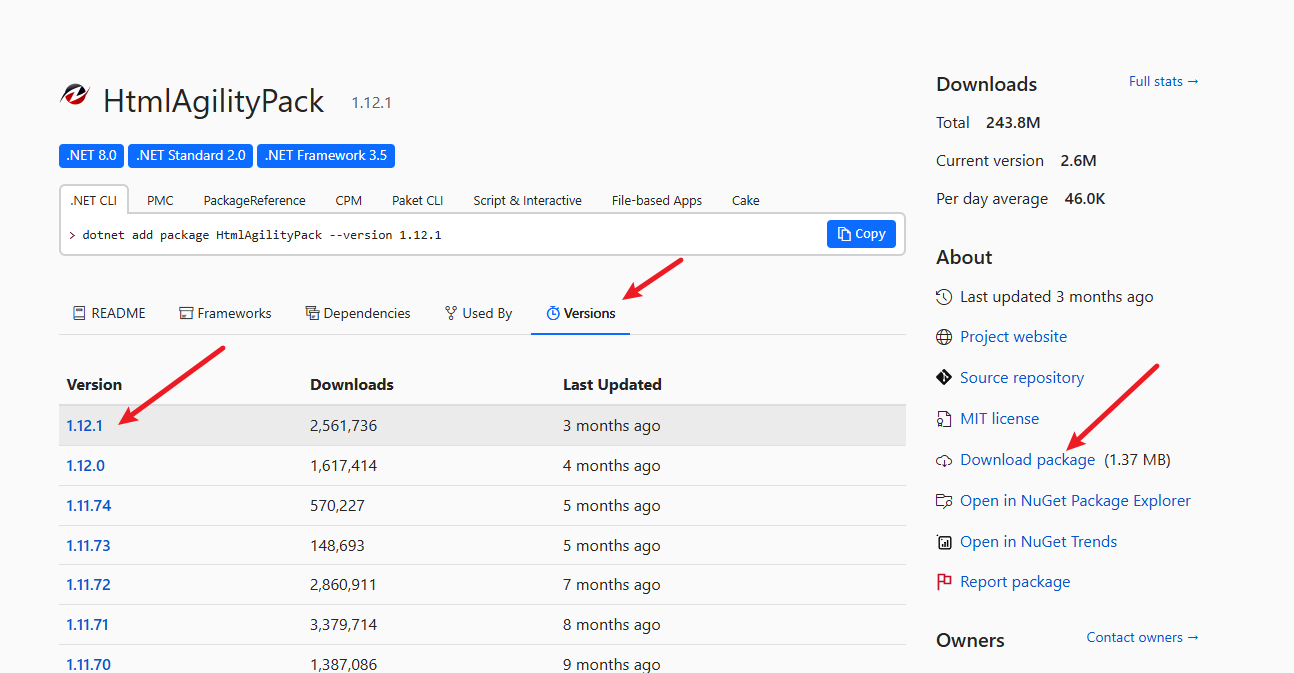Click the Dependencies tab icon

(x=312, y=313)
